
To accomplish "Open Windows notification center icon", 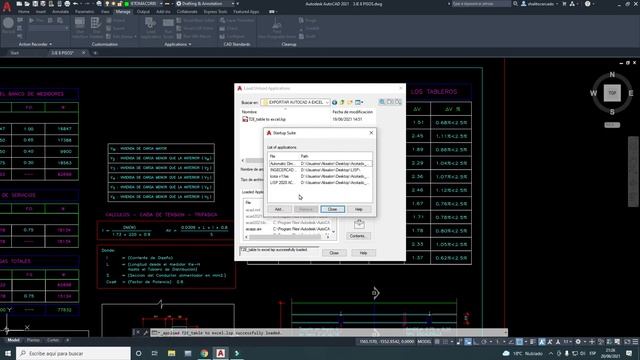I will point(629,353).
